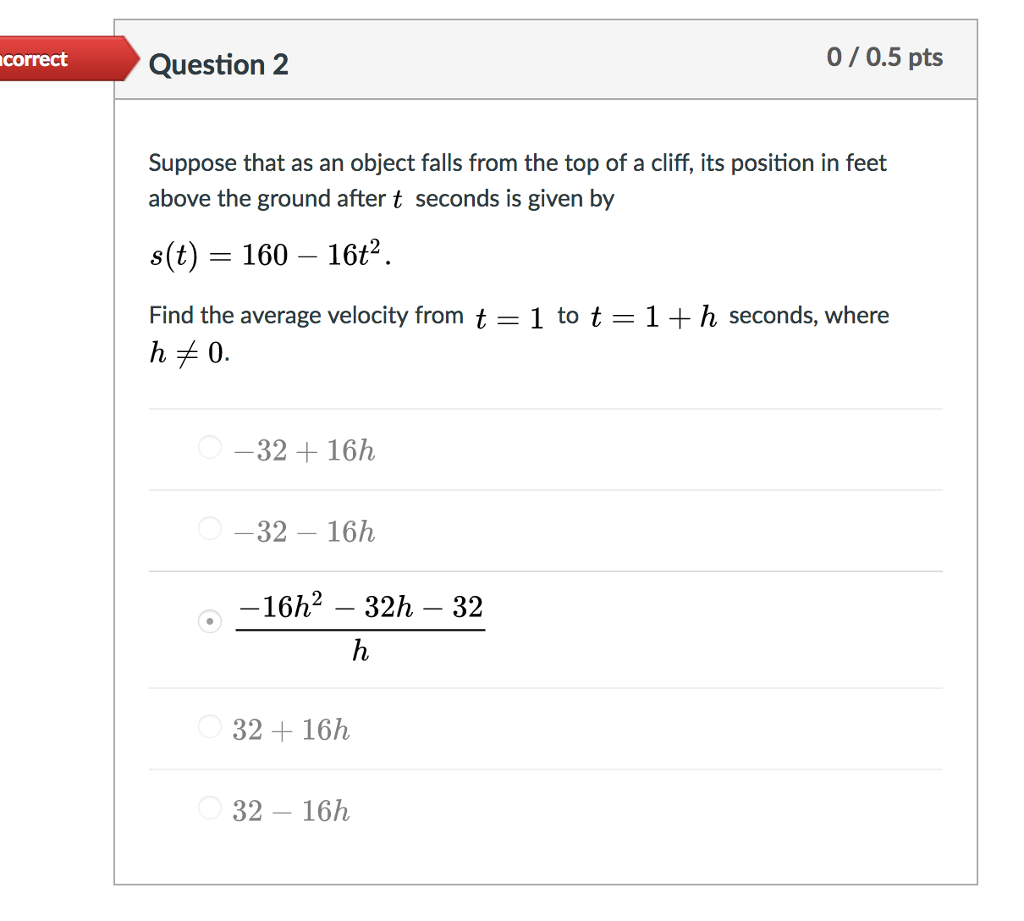Click the fraction answer expression over h
This screenshot has width=1024, height=921.
[x=360, y=627]
